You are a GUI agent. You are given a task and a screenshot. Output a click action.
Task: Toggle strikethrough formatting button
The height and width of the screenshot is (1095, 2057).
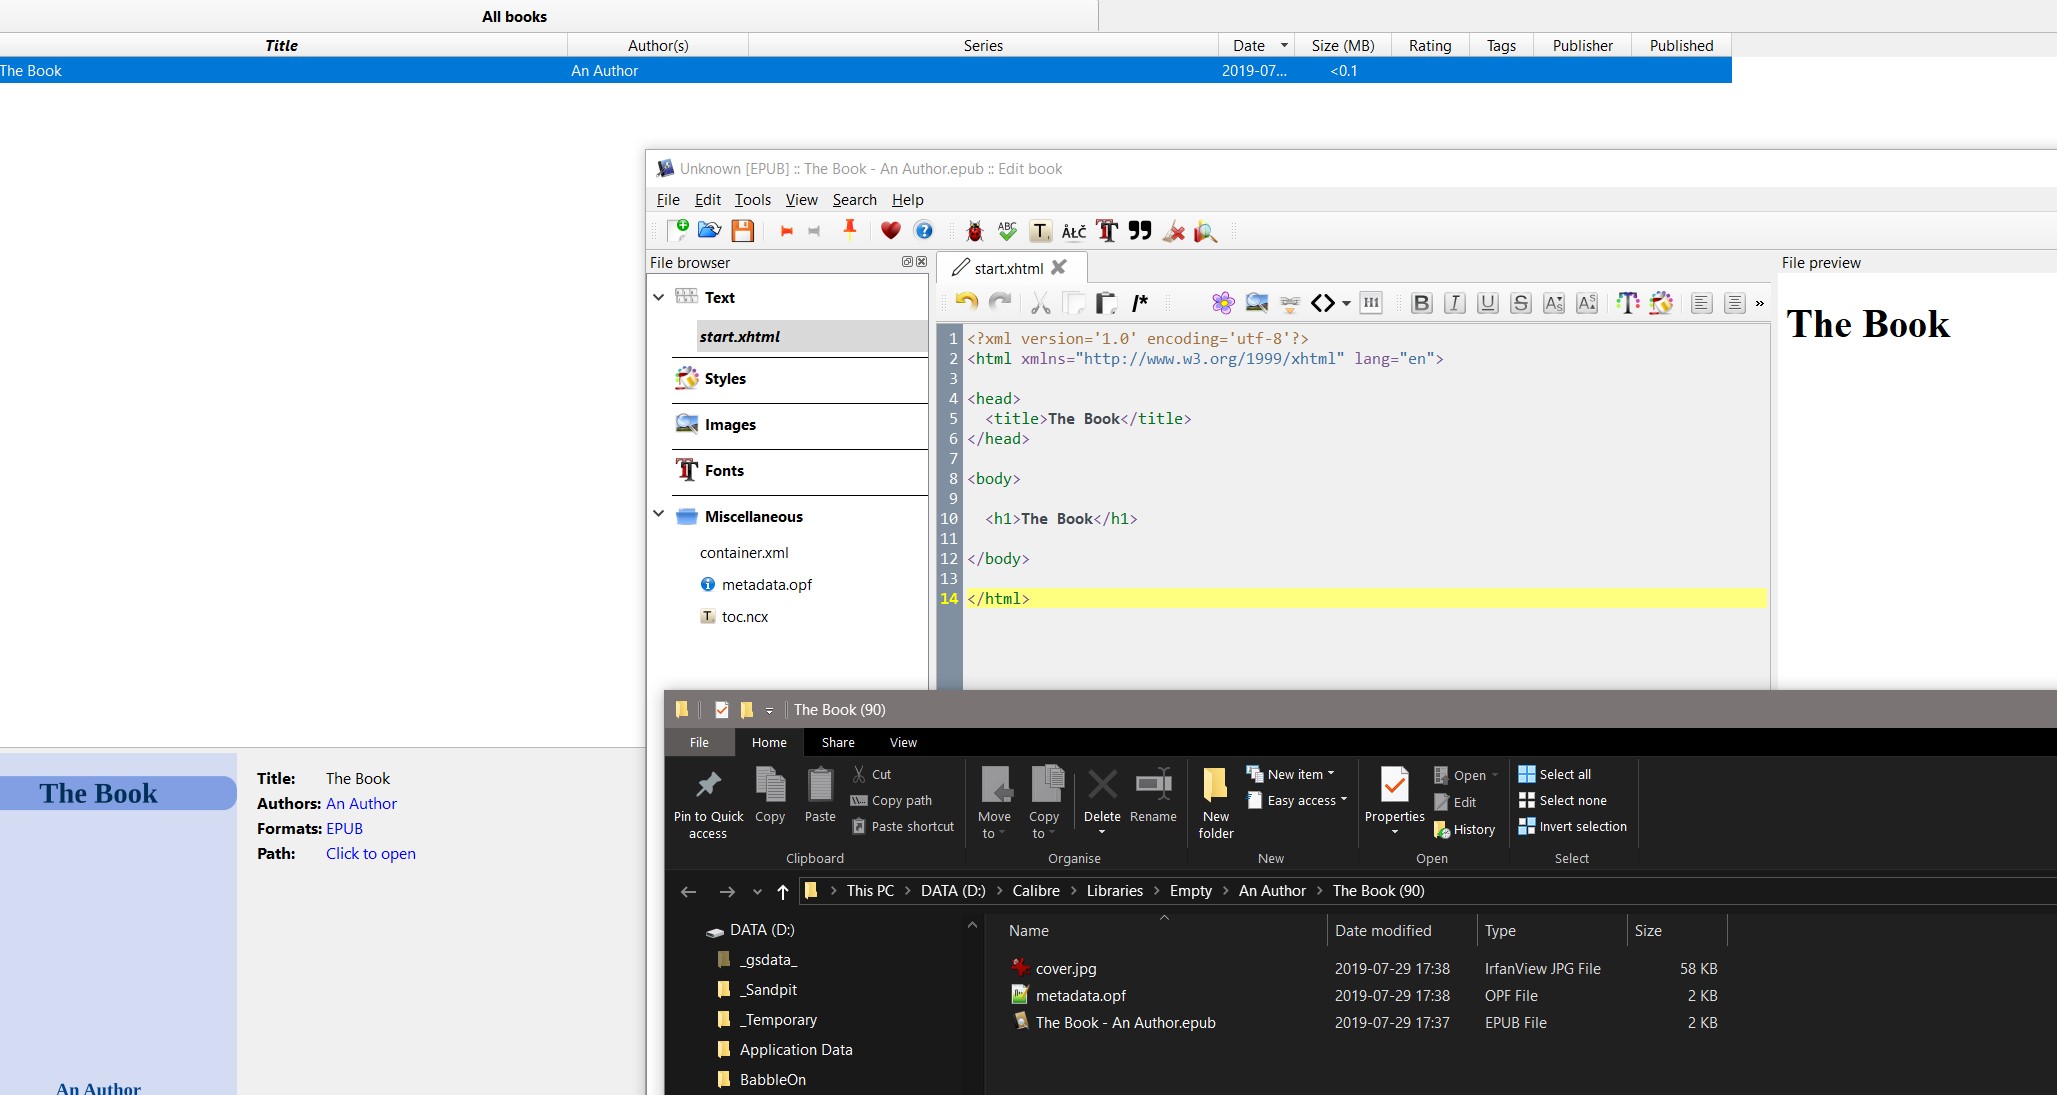tap(1520, 303)
